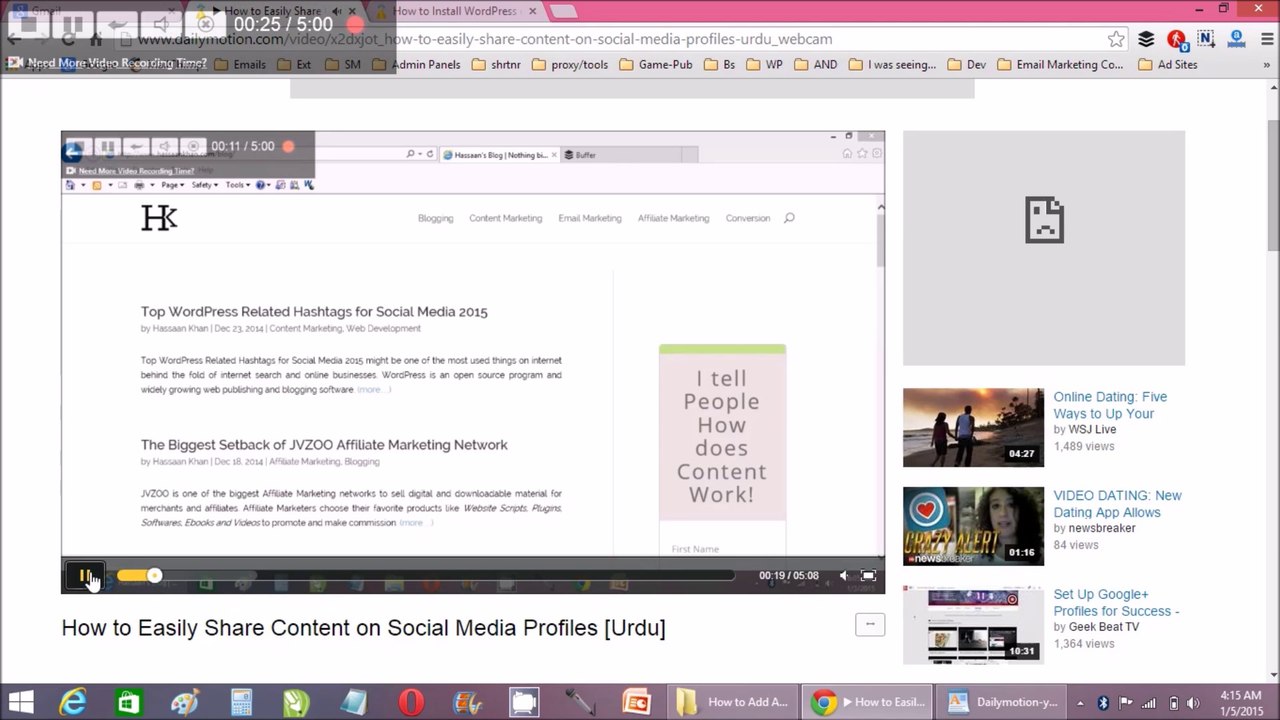Bookmark this page with the star icon
1280x720 pixels.
tap(1116, 39)
